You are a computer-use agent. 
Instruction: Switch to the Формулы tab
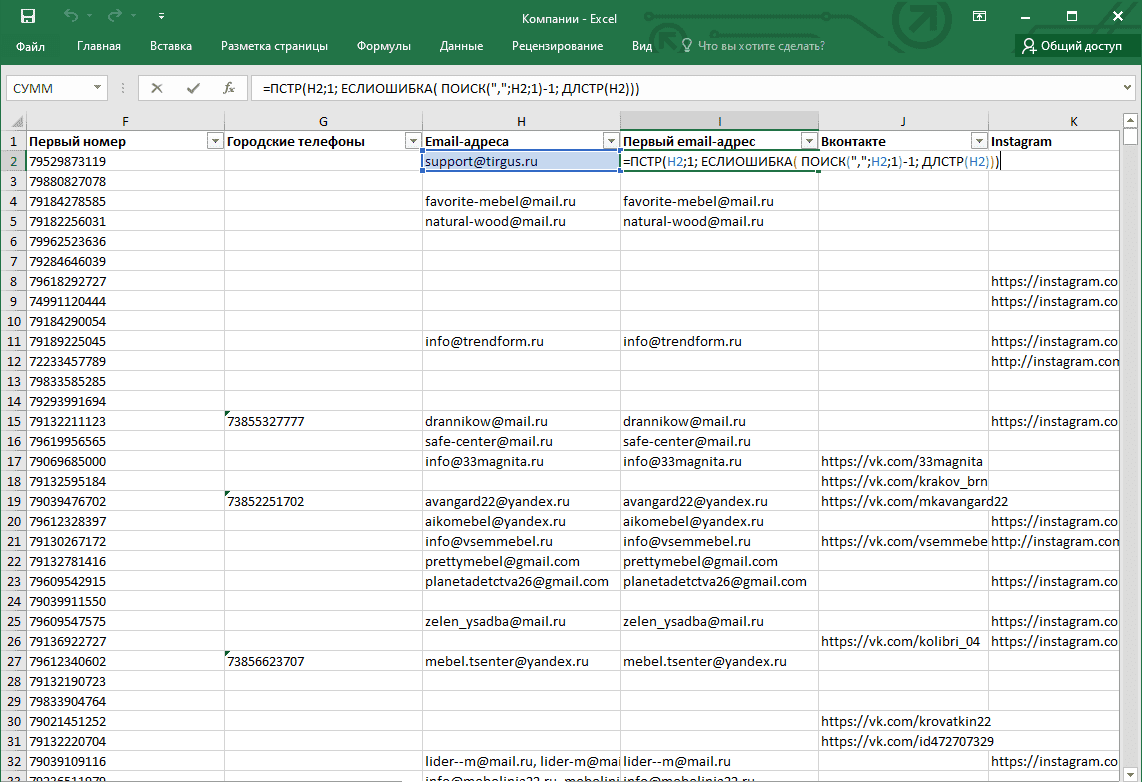coord(384,46)
